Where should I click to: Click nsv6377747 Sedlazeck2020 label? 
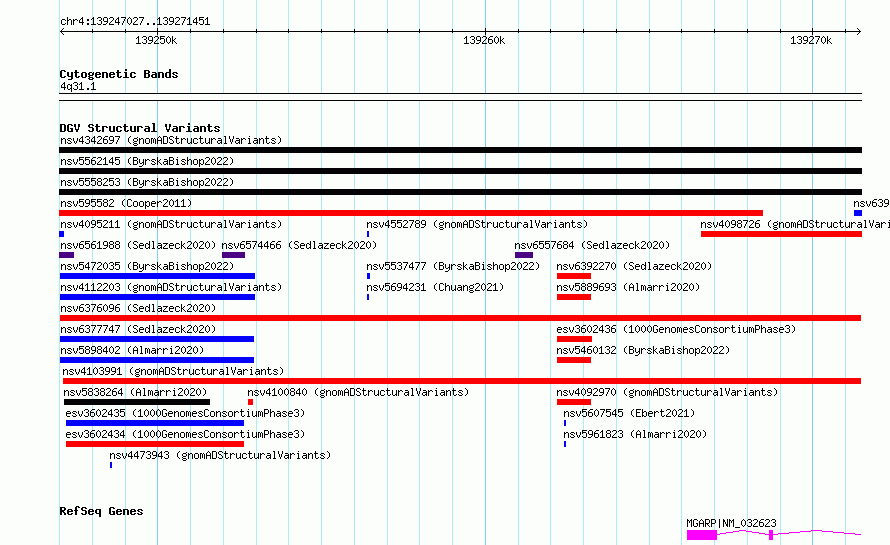pyautogui.click(x=138, y=329)
